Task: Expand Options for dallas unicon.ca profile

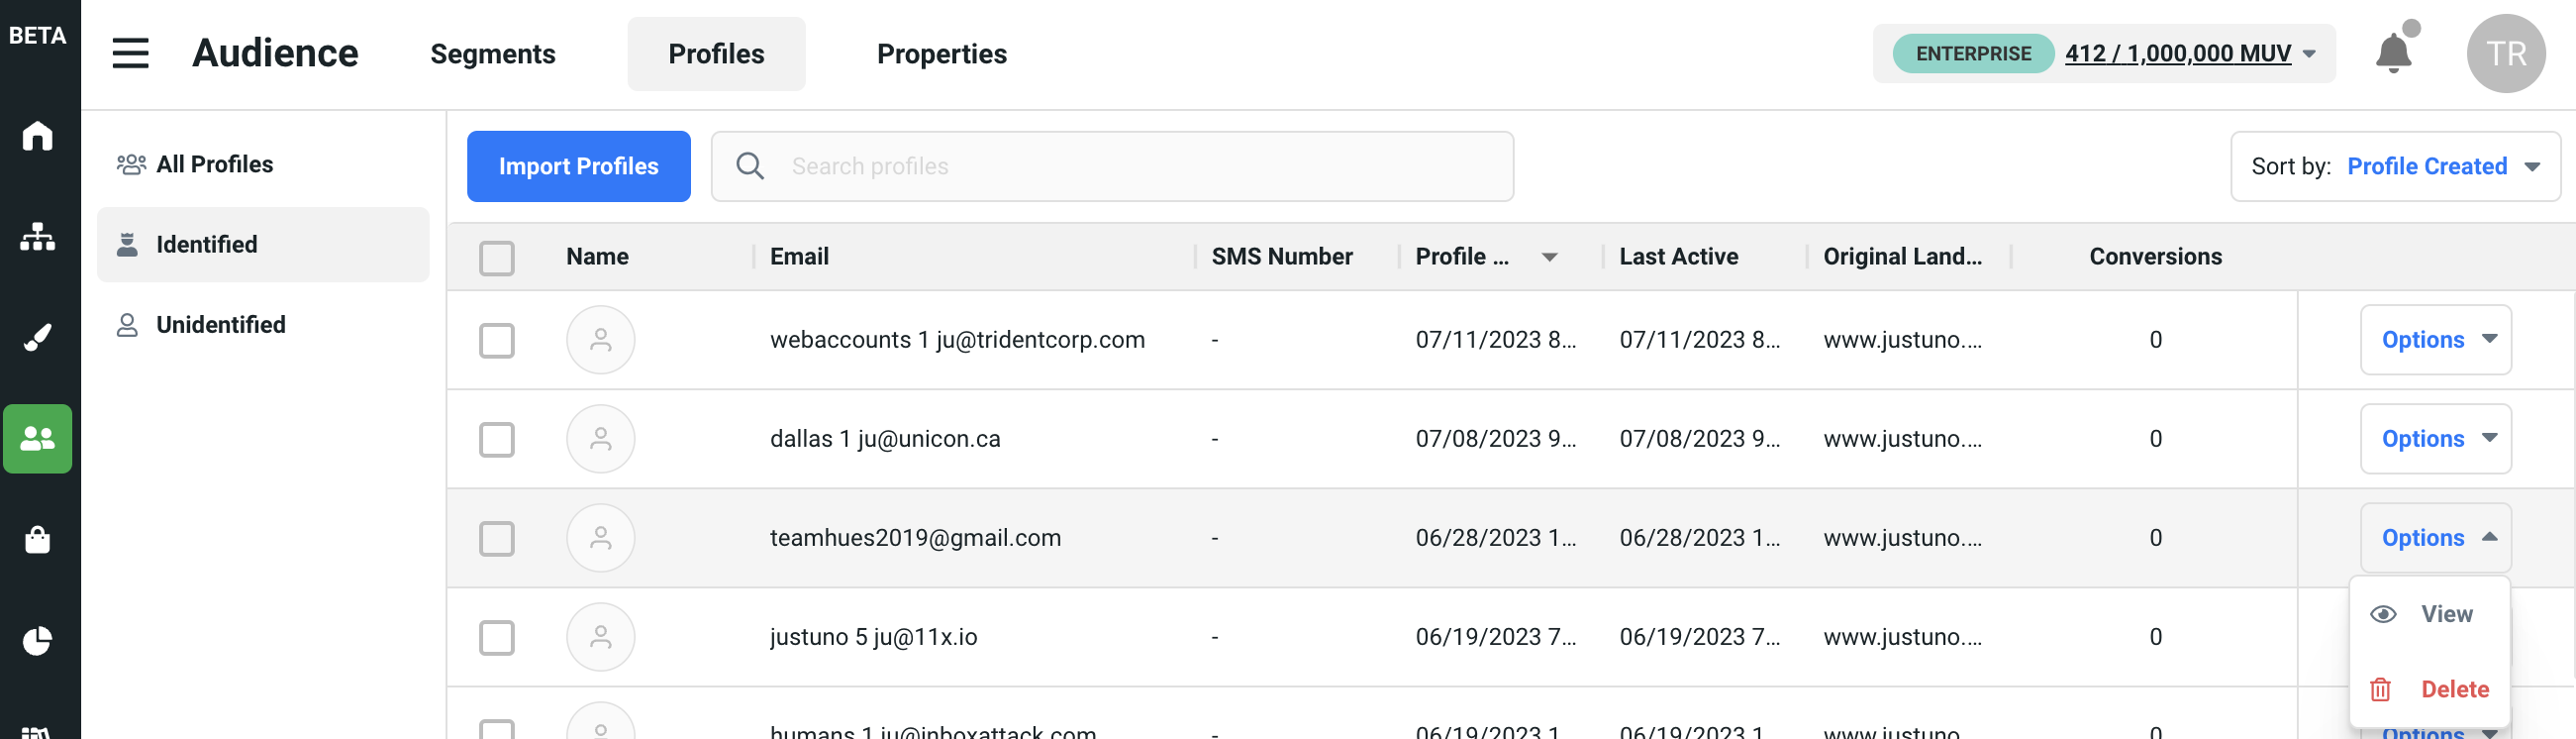Action: pos(2435,439)
